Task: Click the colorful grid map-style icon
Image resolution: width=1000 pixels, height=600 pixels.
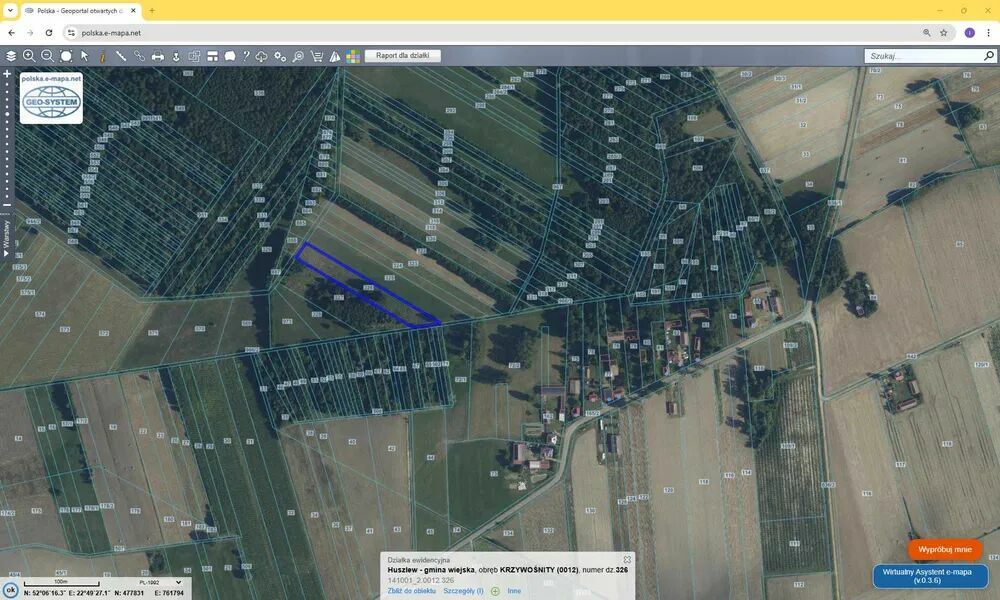Action: pyautogui.click(x=353, y=56)
